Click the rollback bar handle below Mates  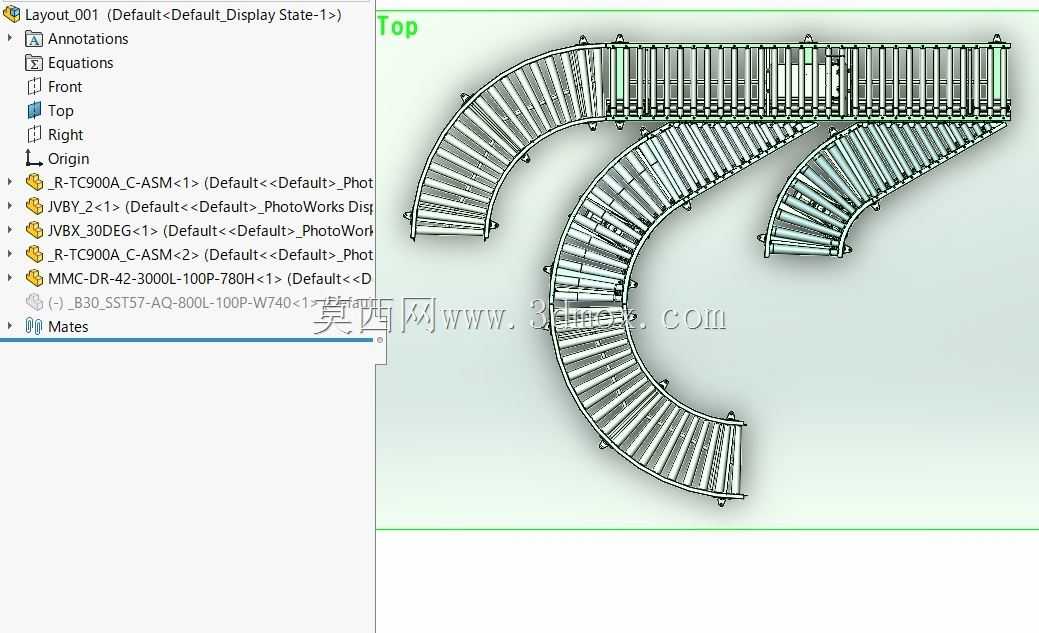tap(380, 340)
